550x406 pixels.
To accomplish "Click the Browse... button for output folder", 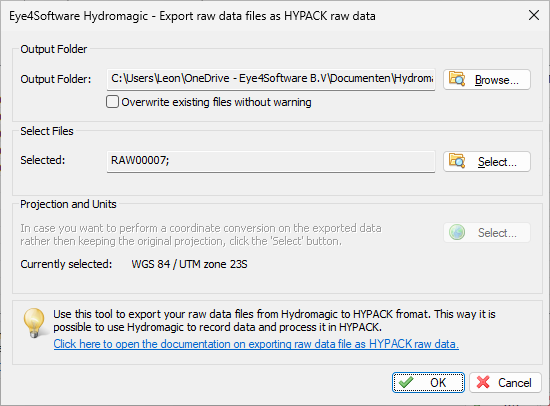I will [487, 80].
